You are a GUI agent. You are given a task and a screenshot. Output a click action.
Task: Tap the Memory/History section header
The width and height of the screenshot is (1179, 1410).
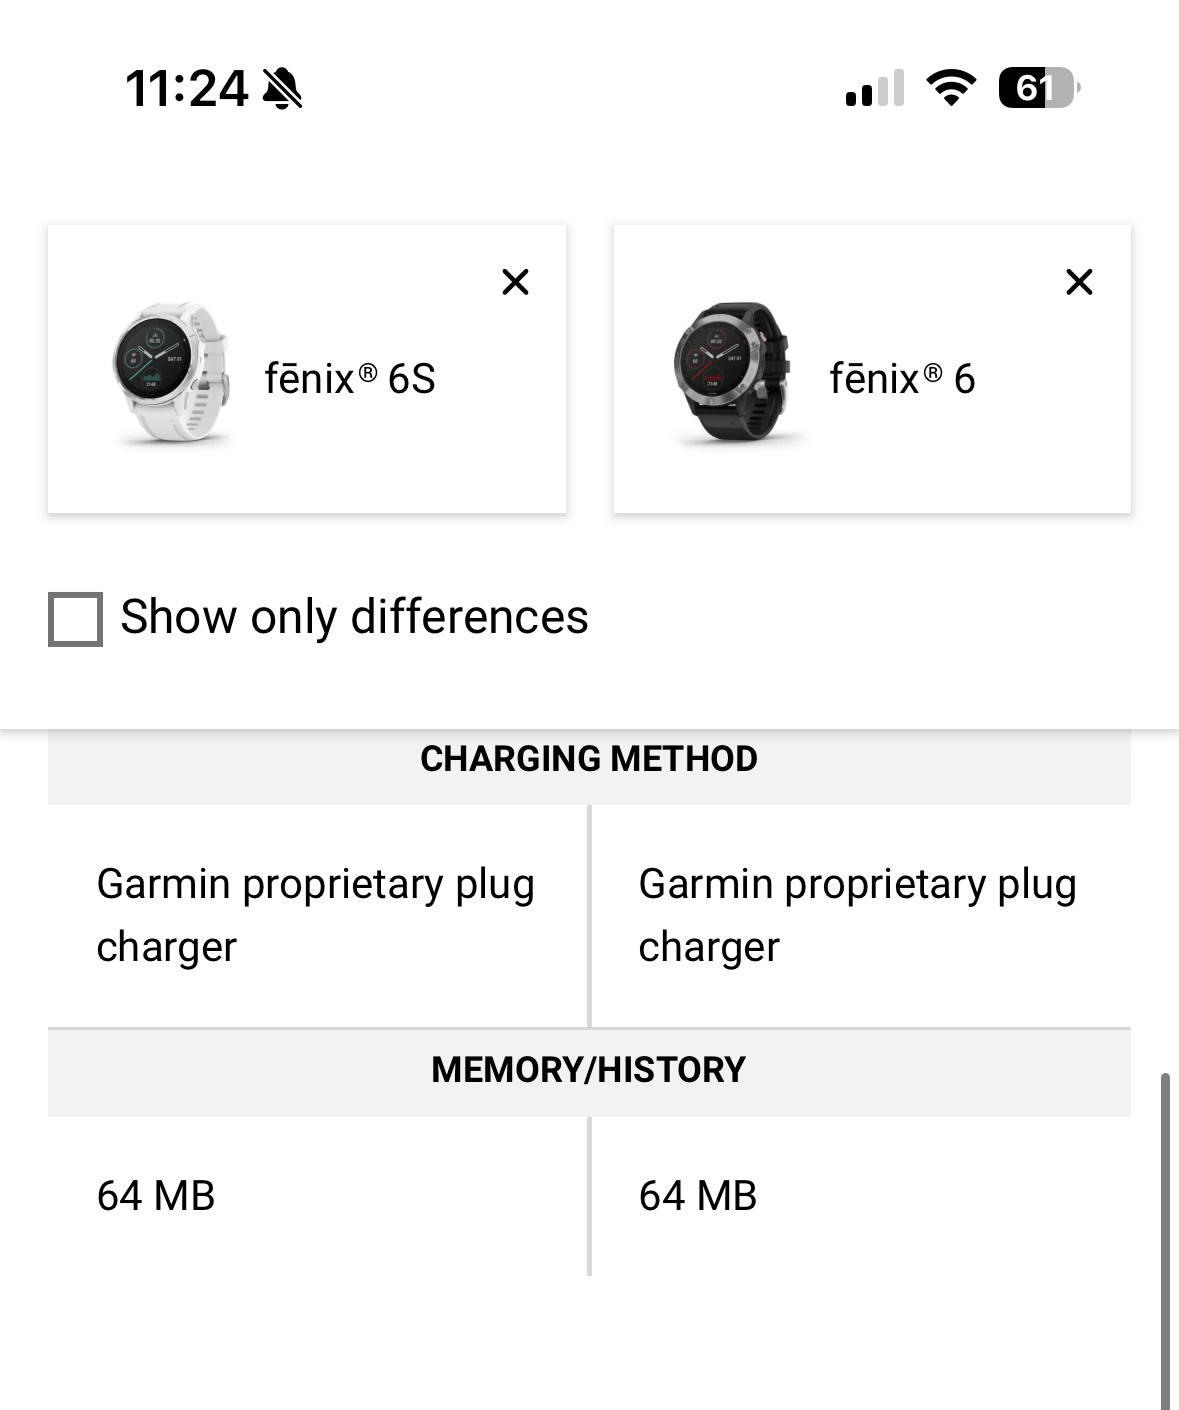(x=589, y=1070)
